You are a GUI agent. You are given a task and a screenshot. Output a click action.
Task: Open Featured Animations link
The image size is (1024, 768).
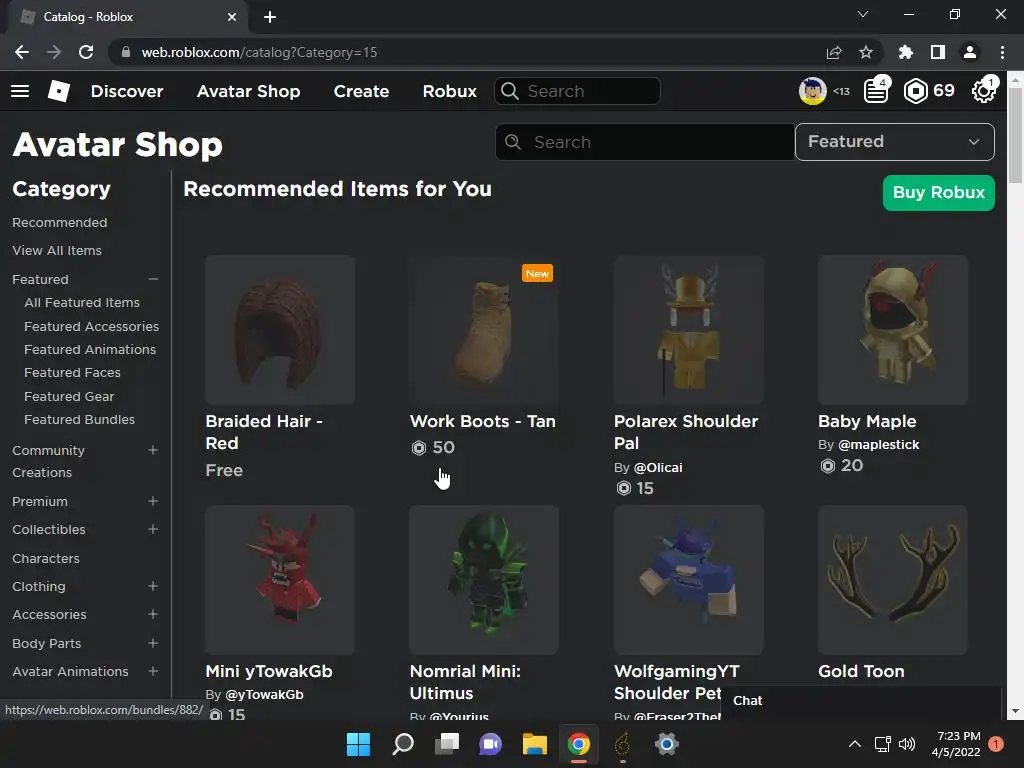[90, 349]
